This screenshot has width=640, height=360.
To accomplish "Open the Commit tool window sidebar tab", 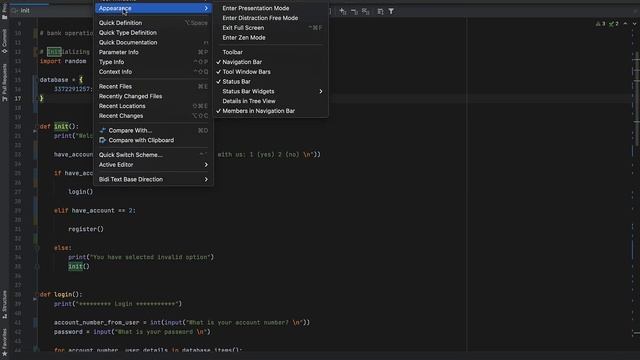I will [x=4, y=42].
